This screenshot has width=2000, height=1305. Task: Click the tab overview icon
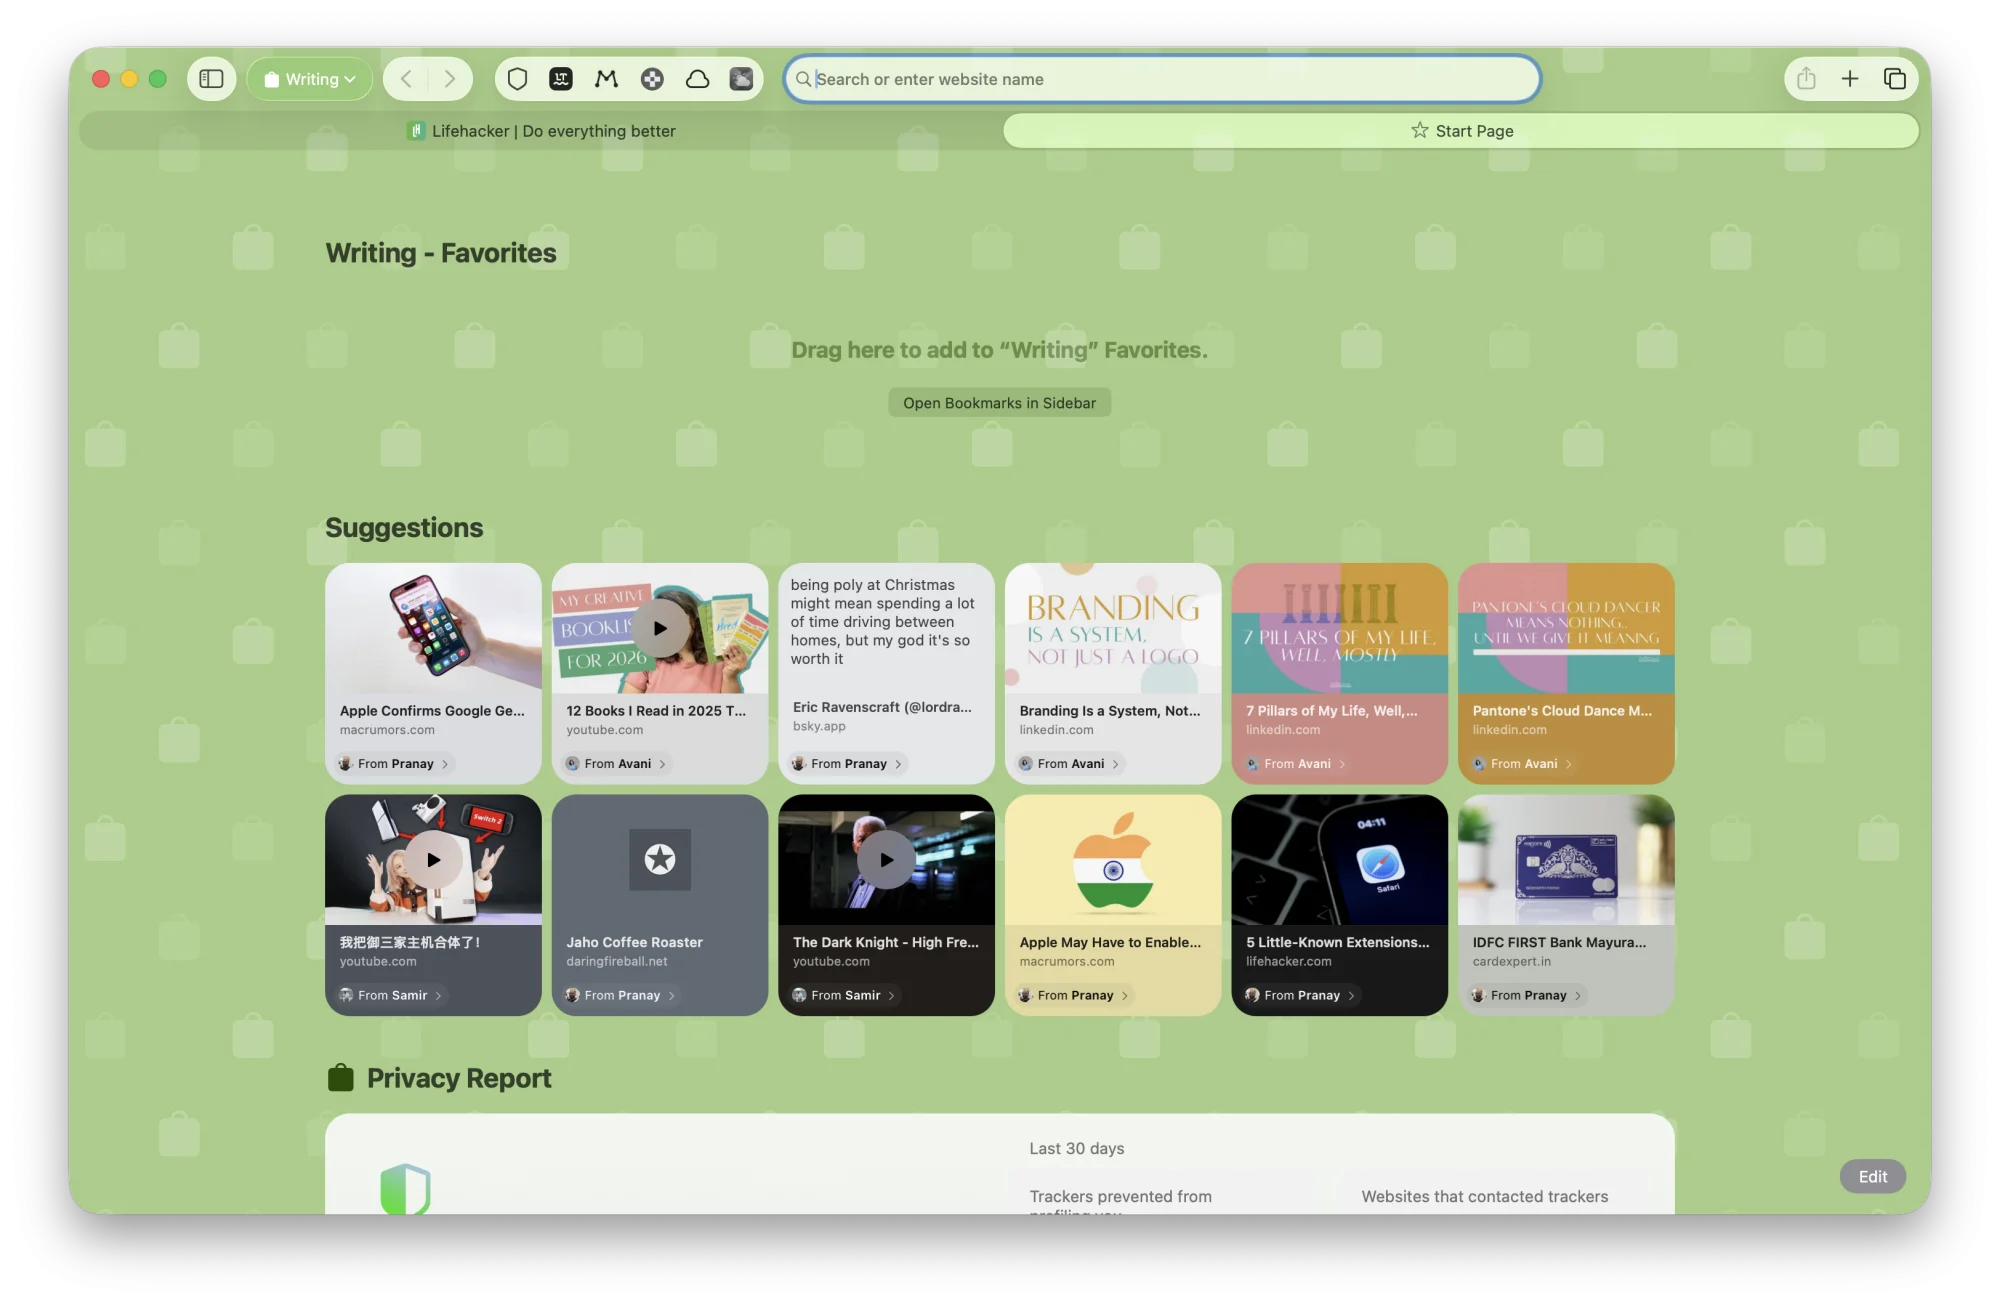1894,78
